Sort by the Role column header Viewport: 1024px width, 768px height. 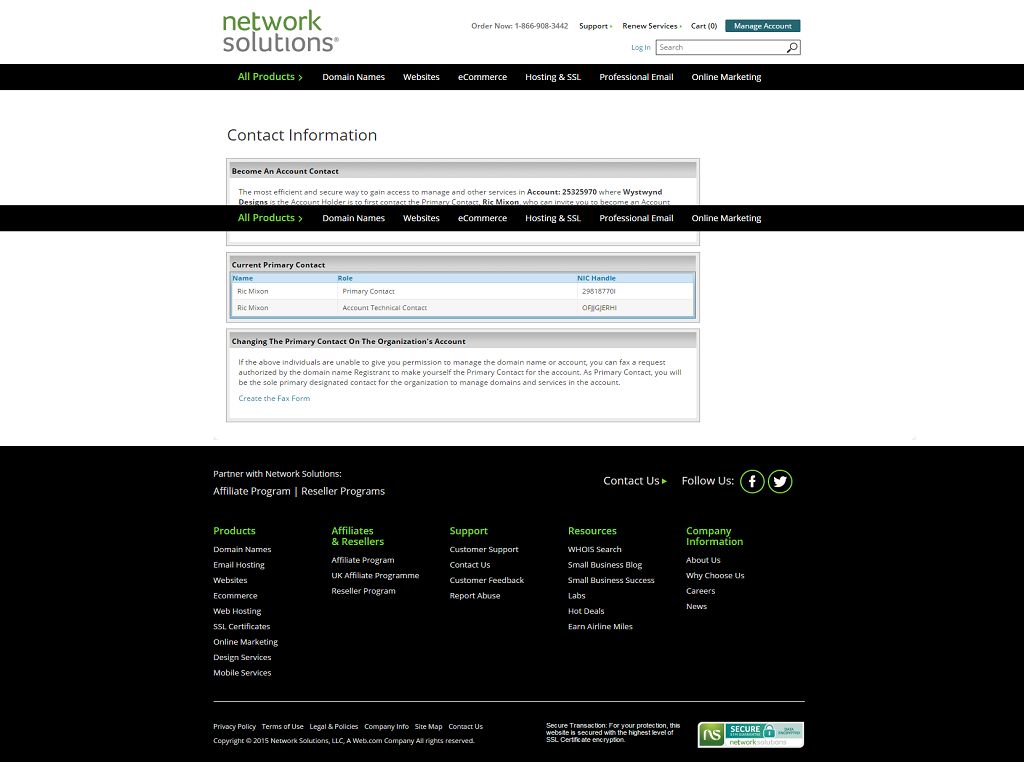pyautogui.click(x=345, y=278)
